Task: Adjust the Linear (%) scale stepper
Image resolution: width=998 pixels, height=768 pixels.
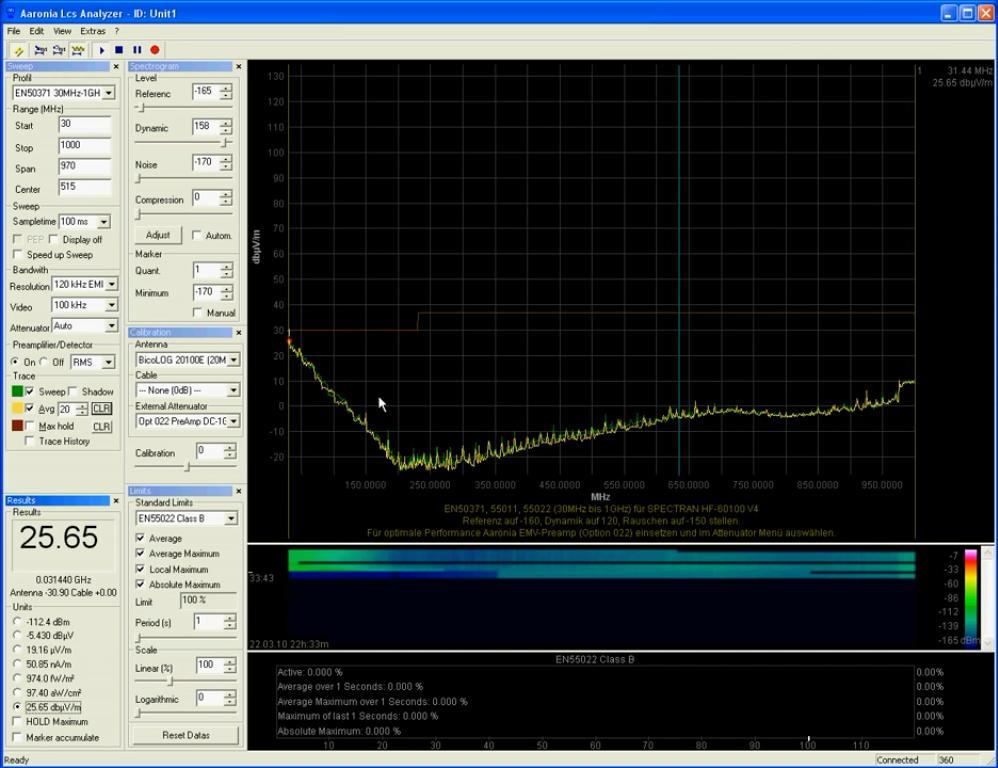Action: click(230, 666)
